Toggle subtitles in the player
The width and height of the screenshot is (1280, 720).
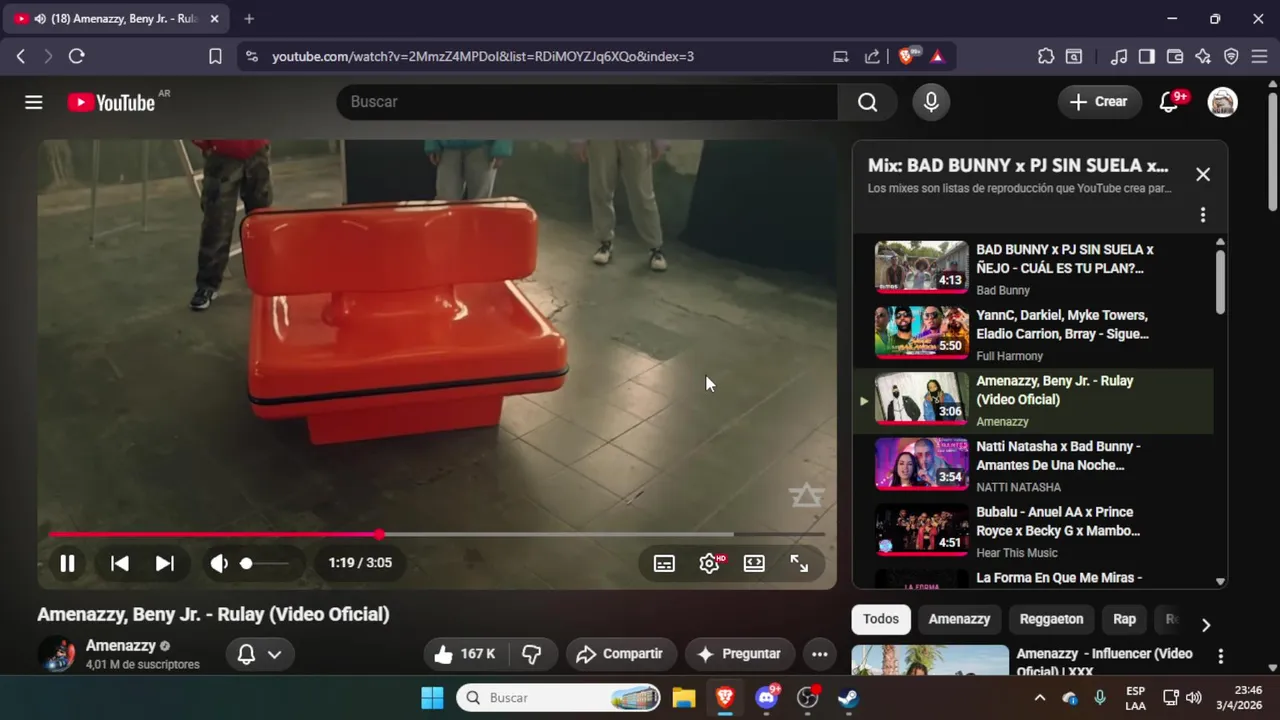click(x=664, y=563)
